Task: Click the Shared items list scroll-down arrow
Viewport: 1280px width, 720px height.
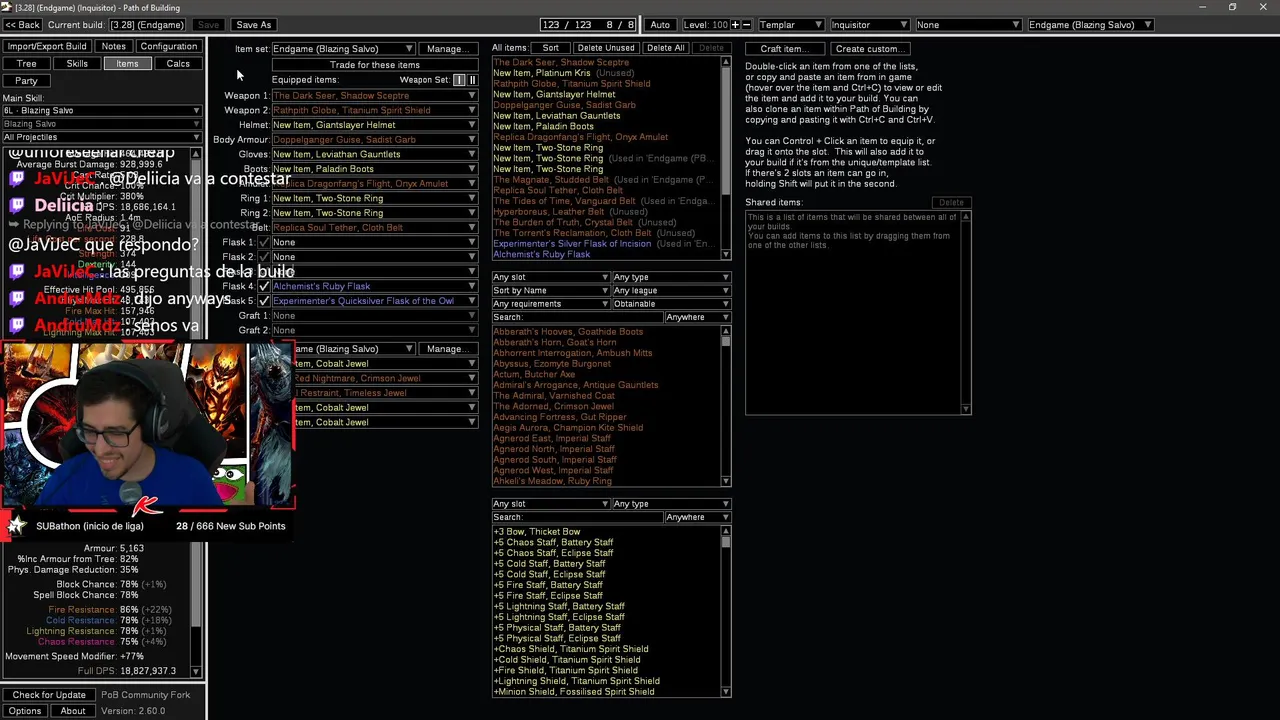Action: pos(966,408)
